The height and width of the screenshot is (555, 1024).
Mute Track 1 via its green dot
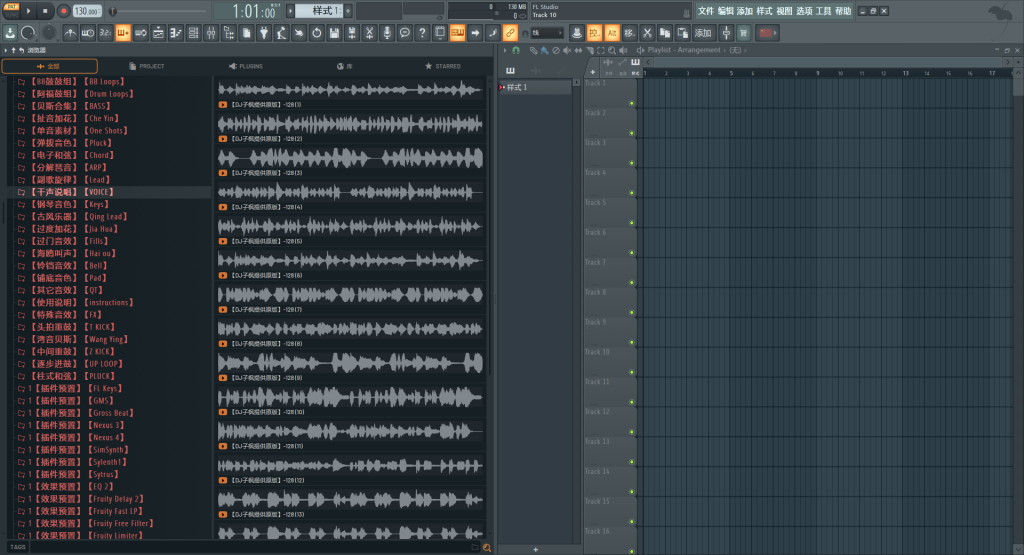[632, 103]
